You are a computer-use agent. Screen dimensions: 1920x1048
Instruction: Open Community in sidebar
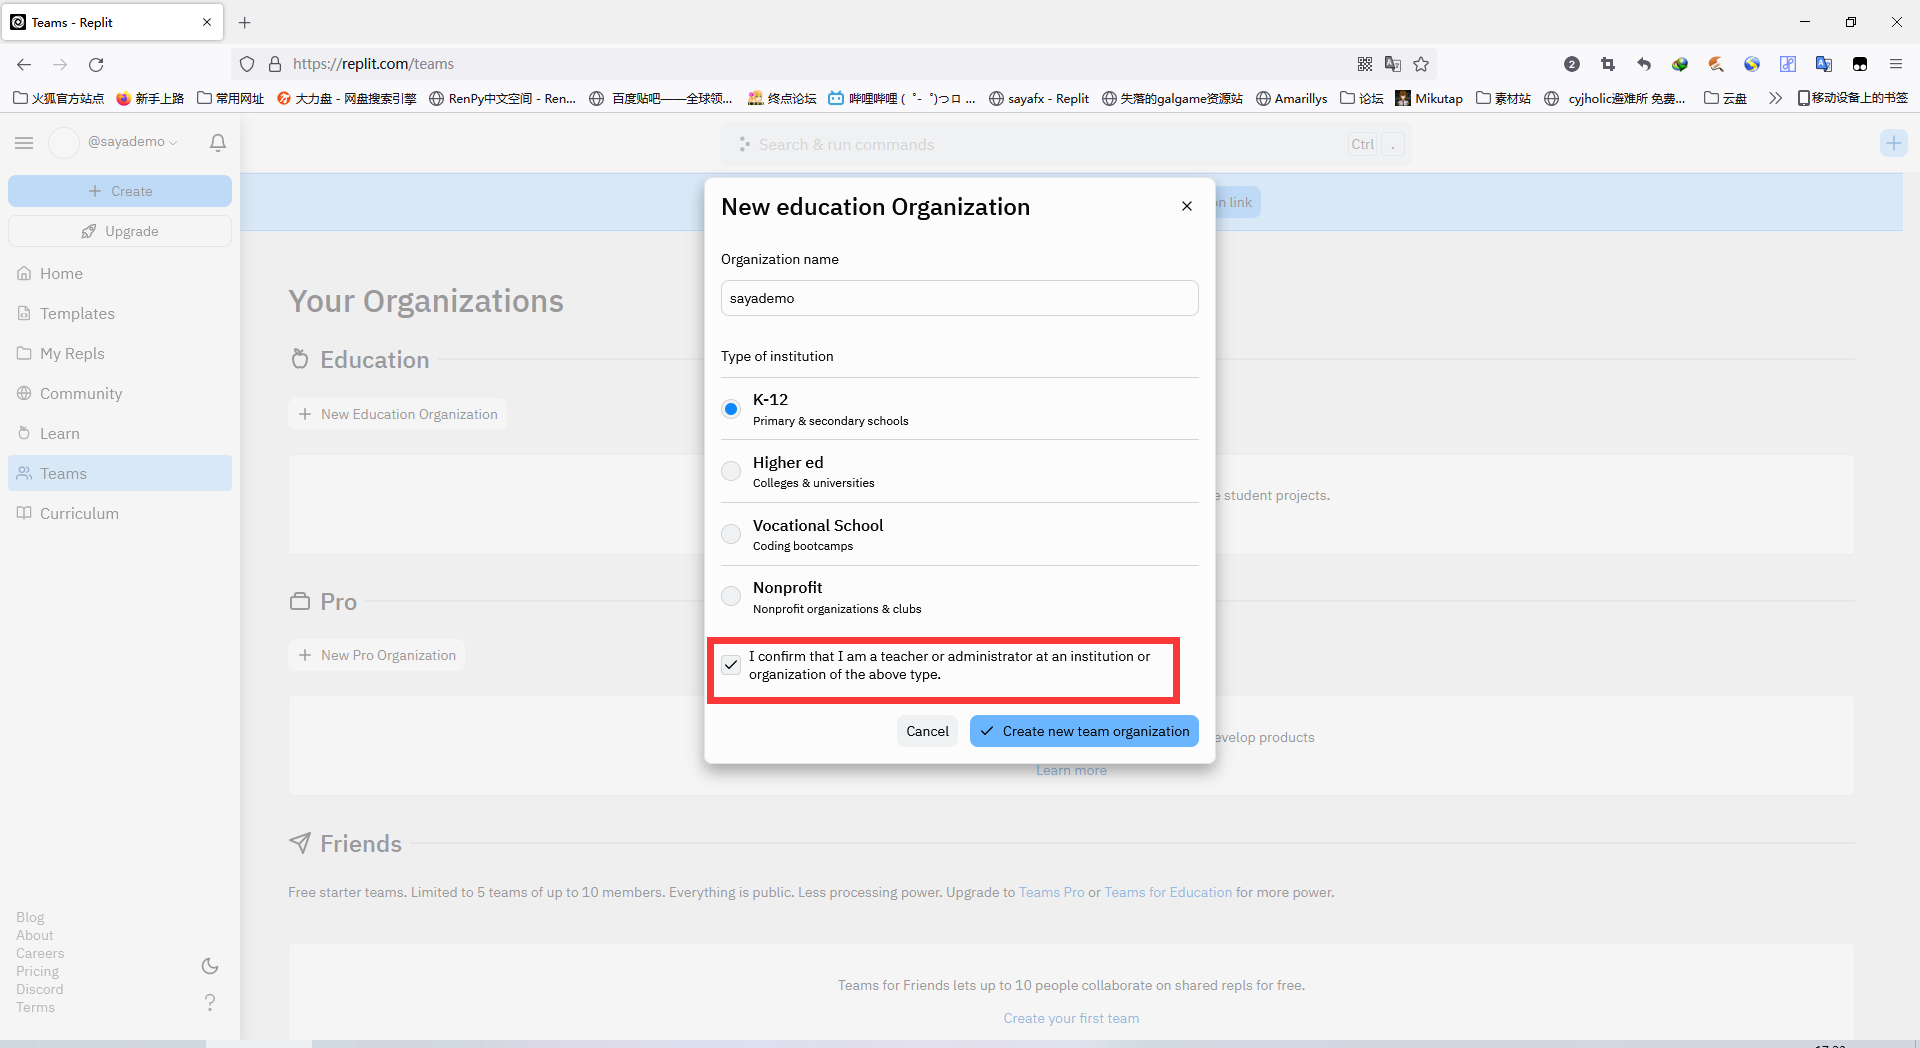coord(120,393)
